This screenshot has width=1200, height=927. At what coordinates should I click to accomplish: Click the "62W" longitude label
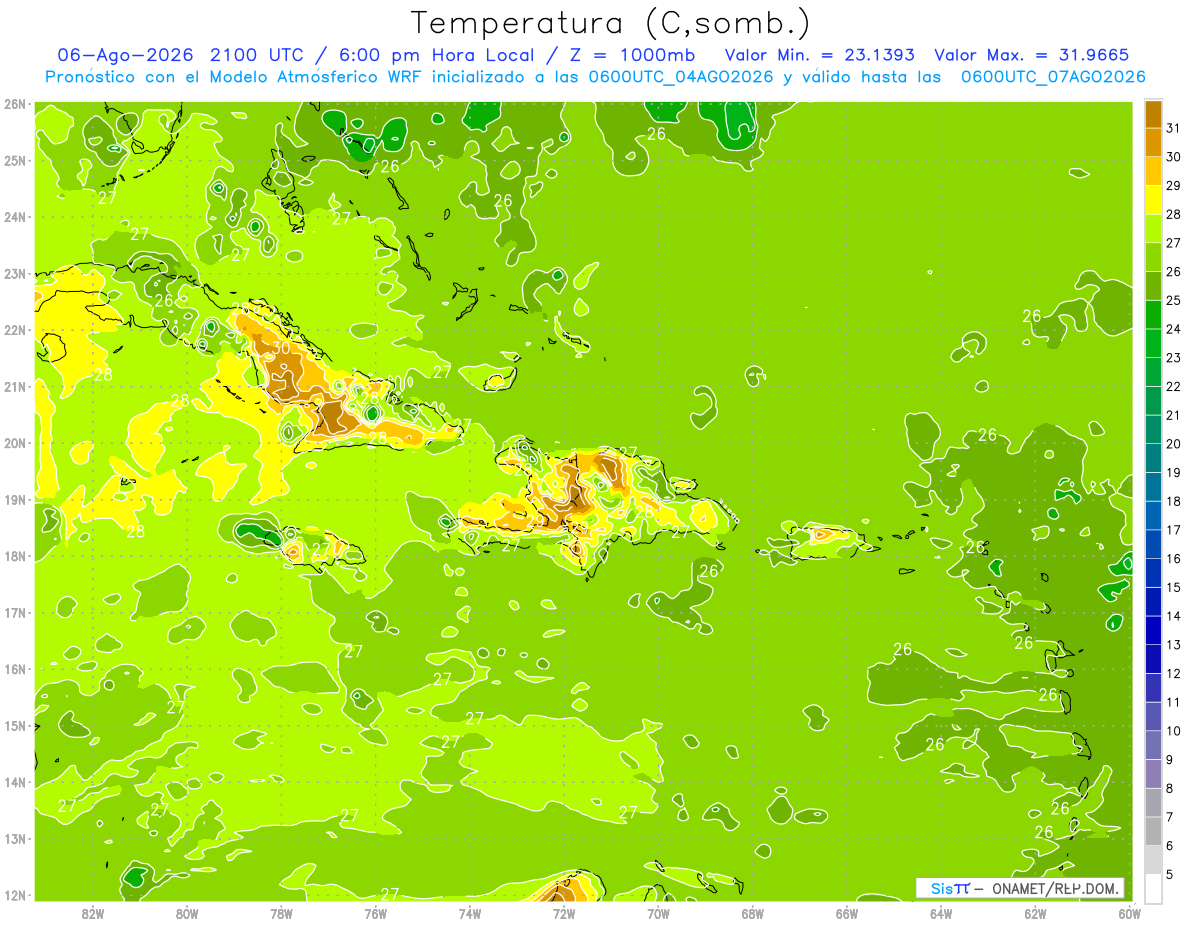point(1035,913)
